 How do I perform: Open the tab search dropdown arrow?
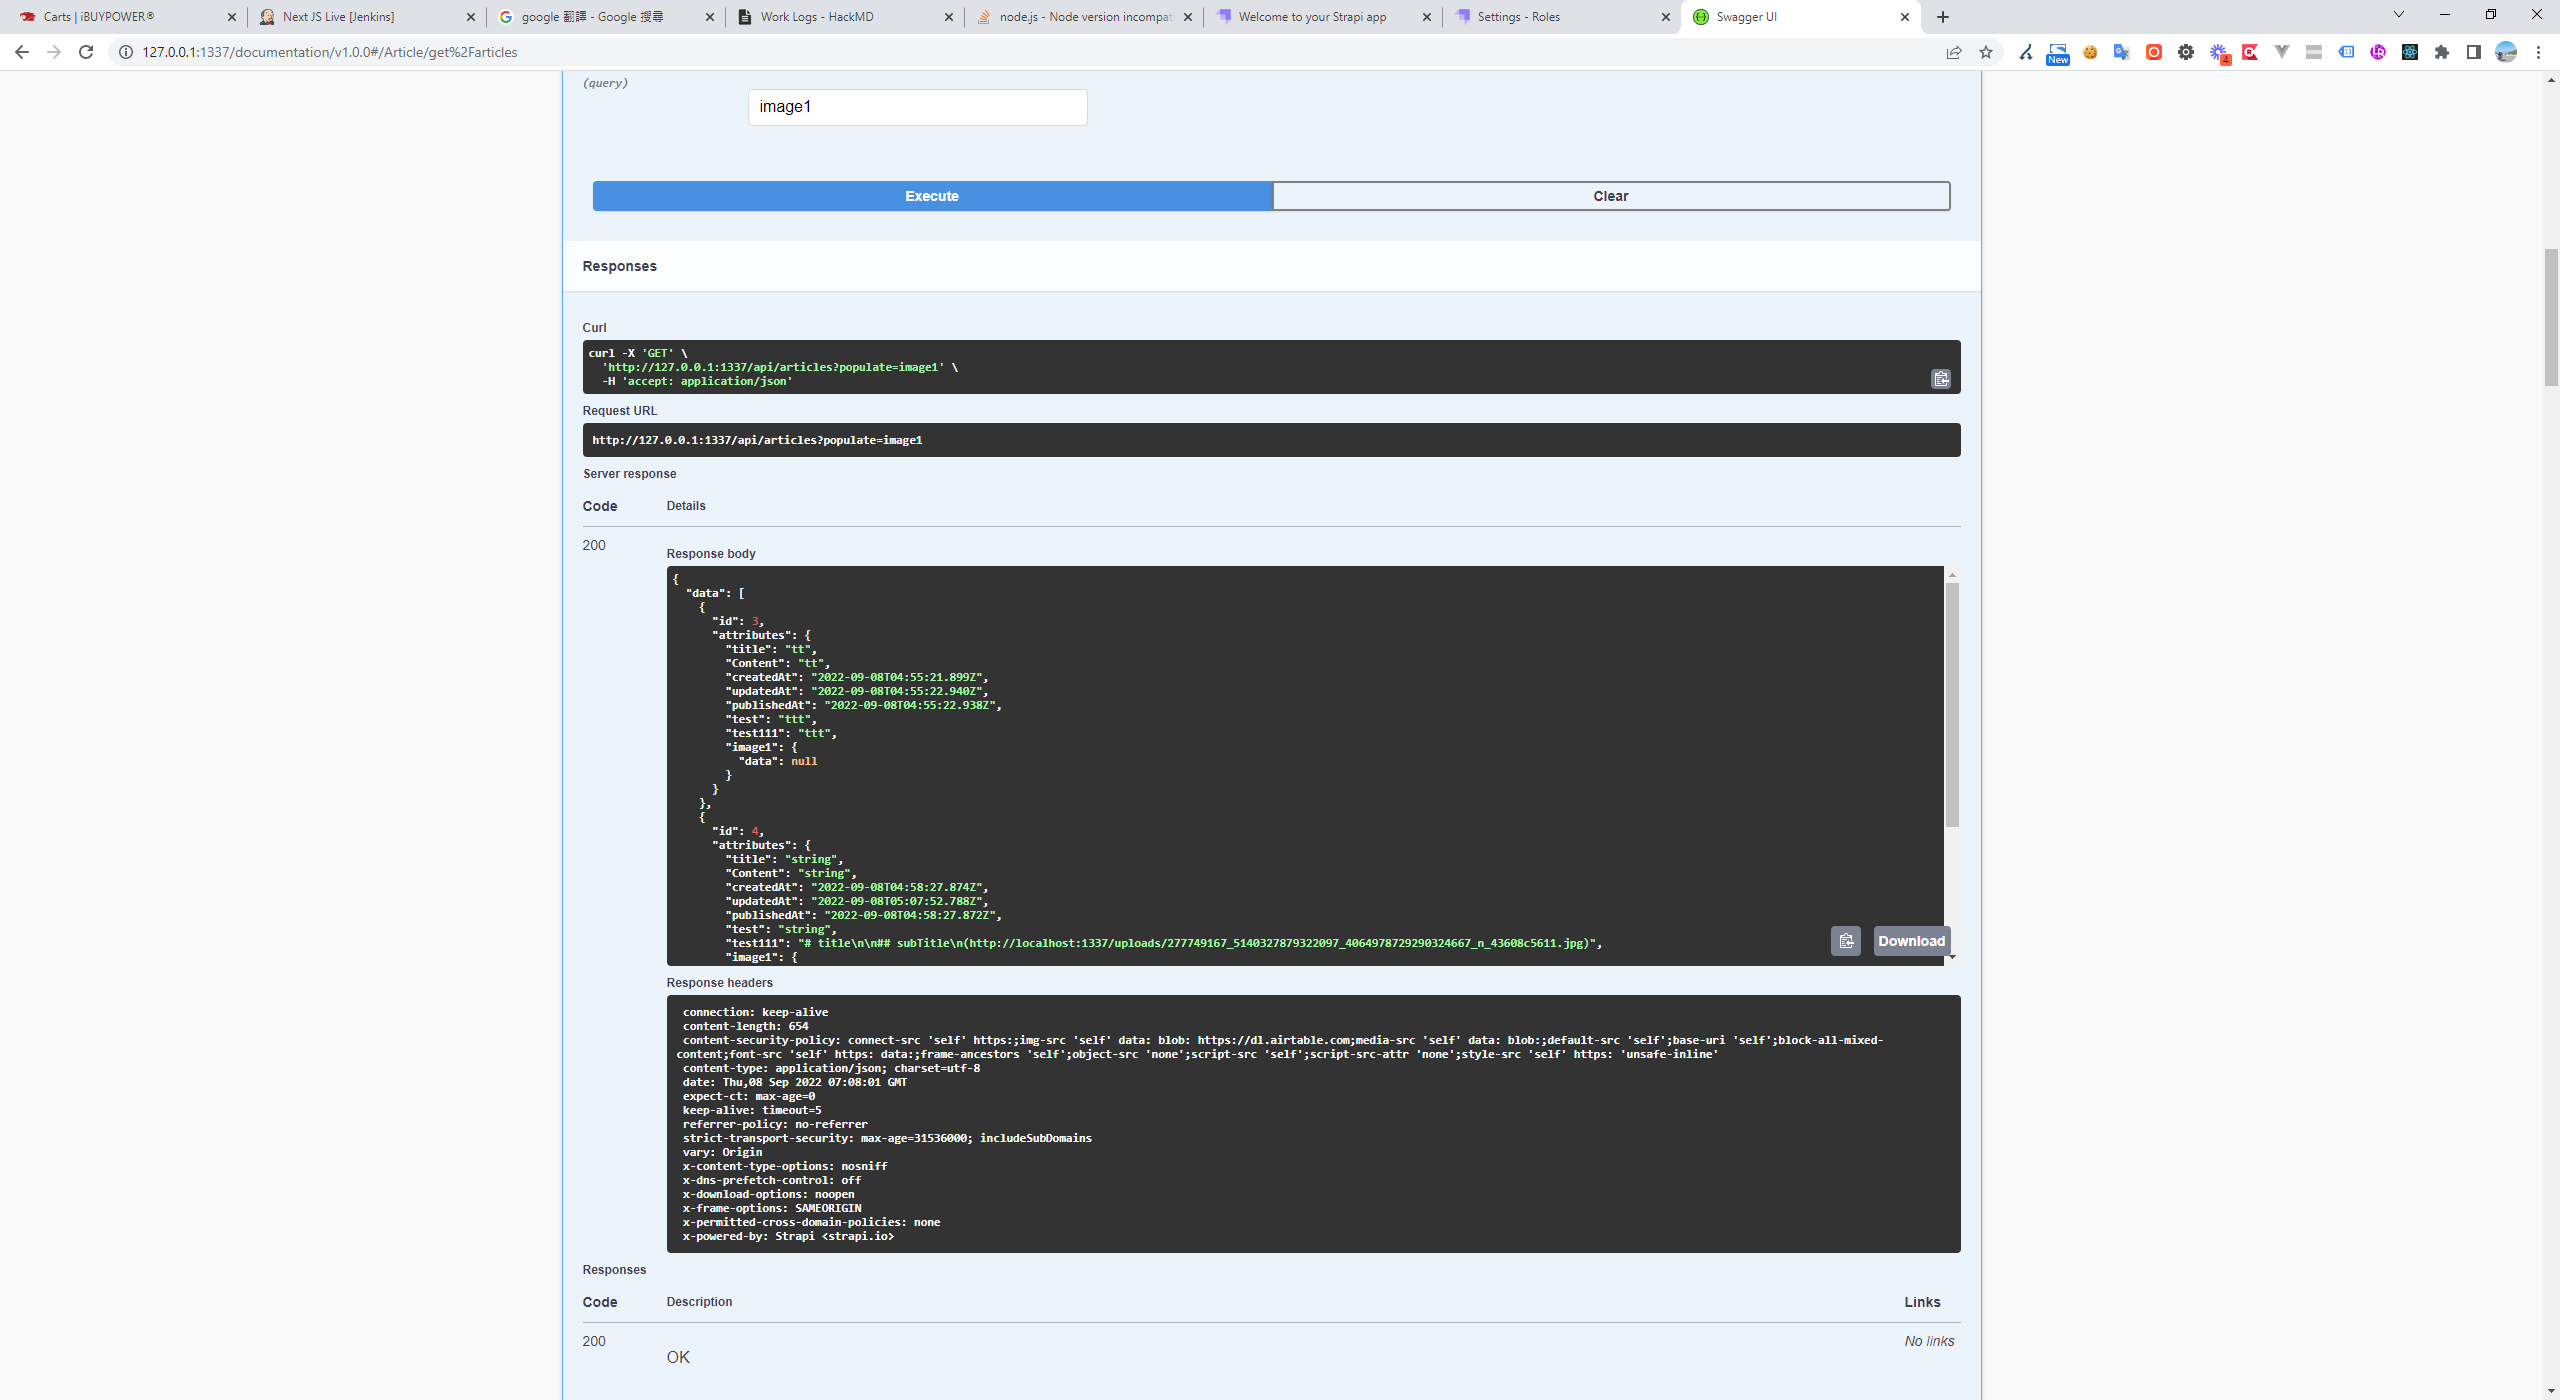click(x=2398, y=15)
